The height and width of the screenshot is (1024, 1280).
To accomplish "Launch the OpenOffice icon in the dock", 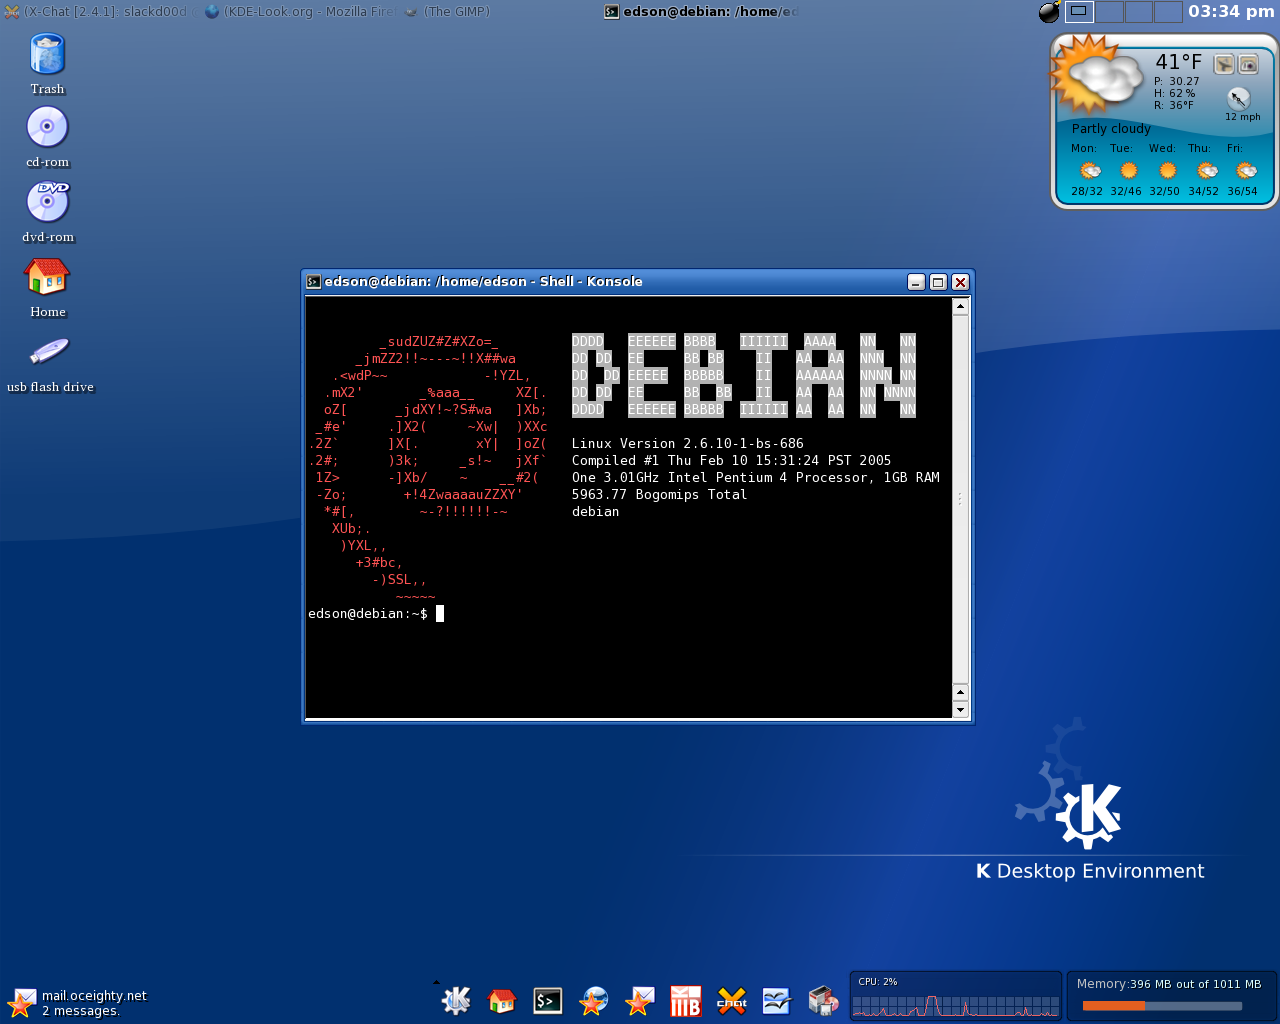I will (x=777, y=1000).
